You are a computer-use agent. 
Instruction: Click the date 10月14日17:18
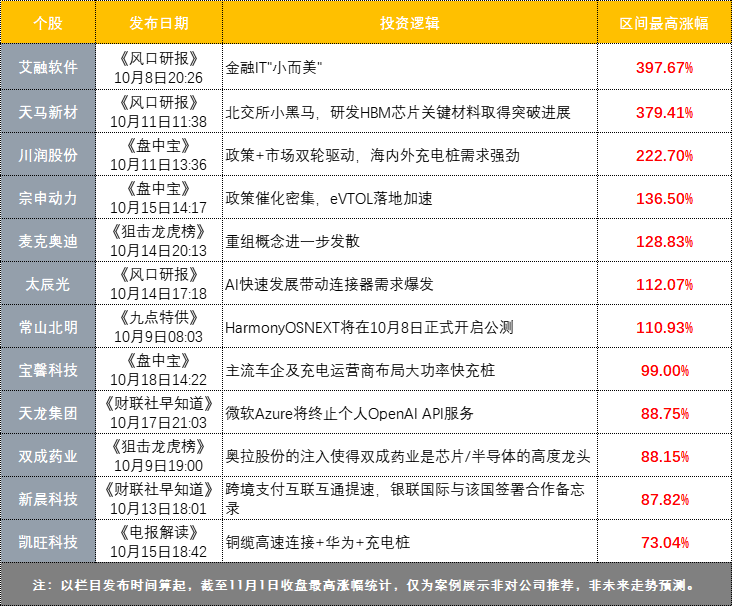(x=158, y=294)
